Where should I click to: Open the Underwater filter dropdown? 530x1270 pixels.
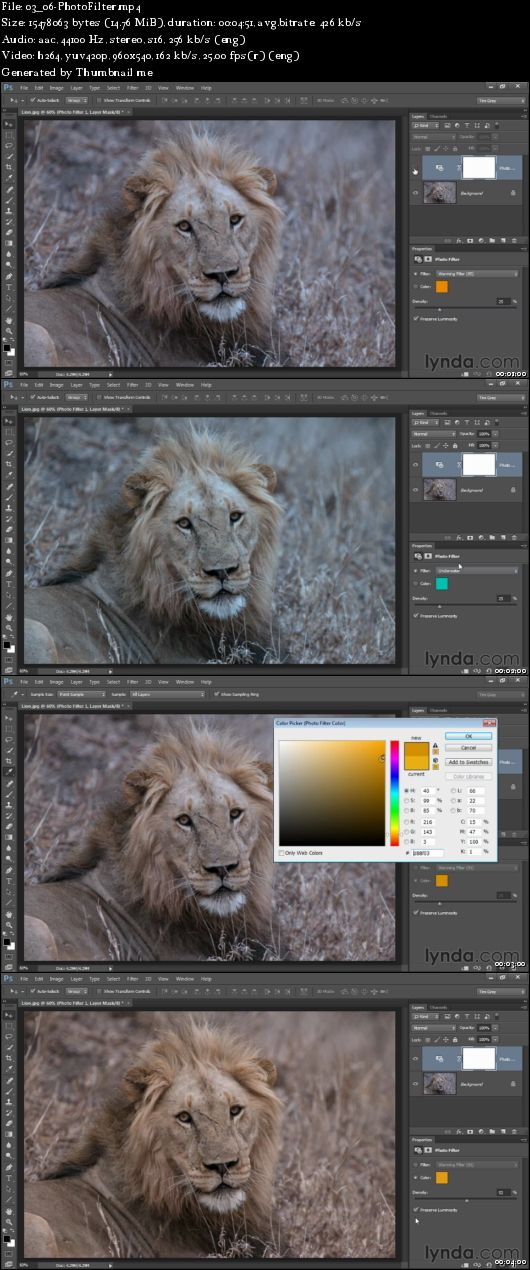477,571
